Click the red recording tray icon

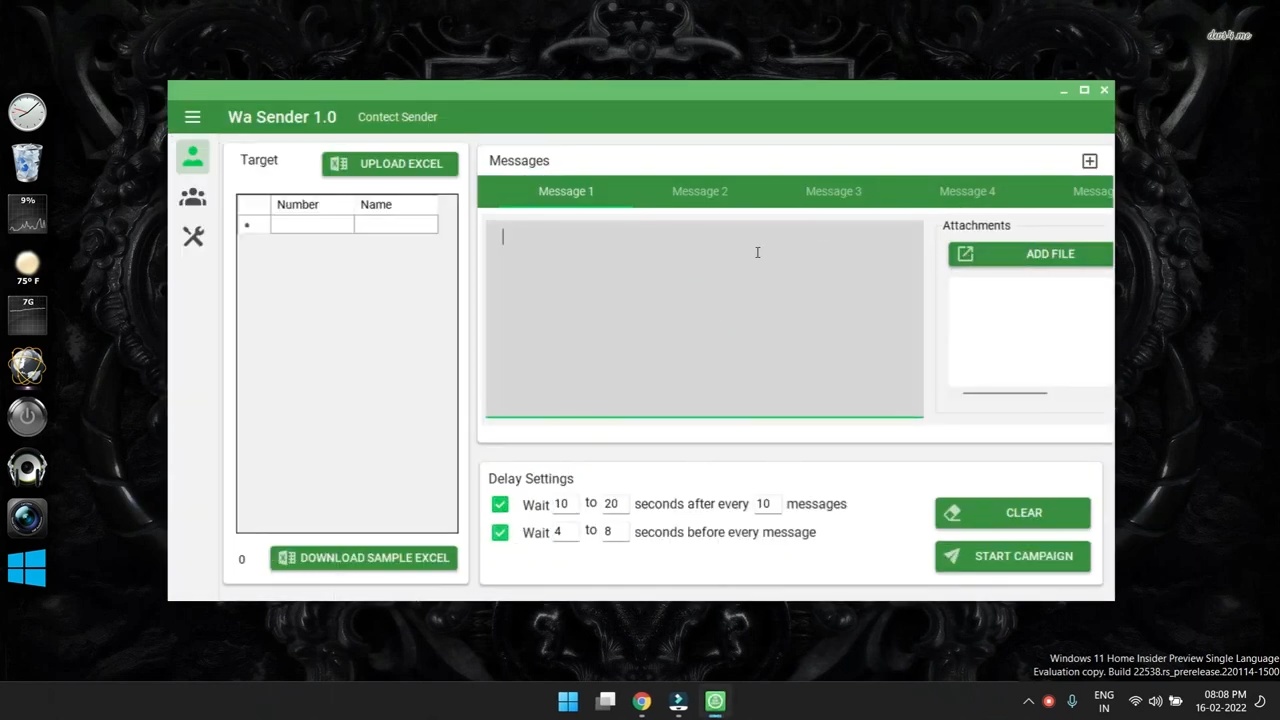click(1048, 701)
